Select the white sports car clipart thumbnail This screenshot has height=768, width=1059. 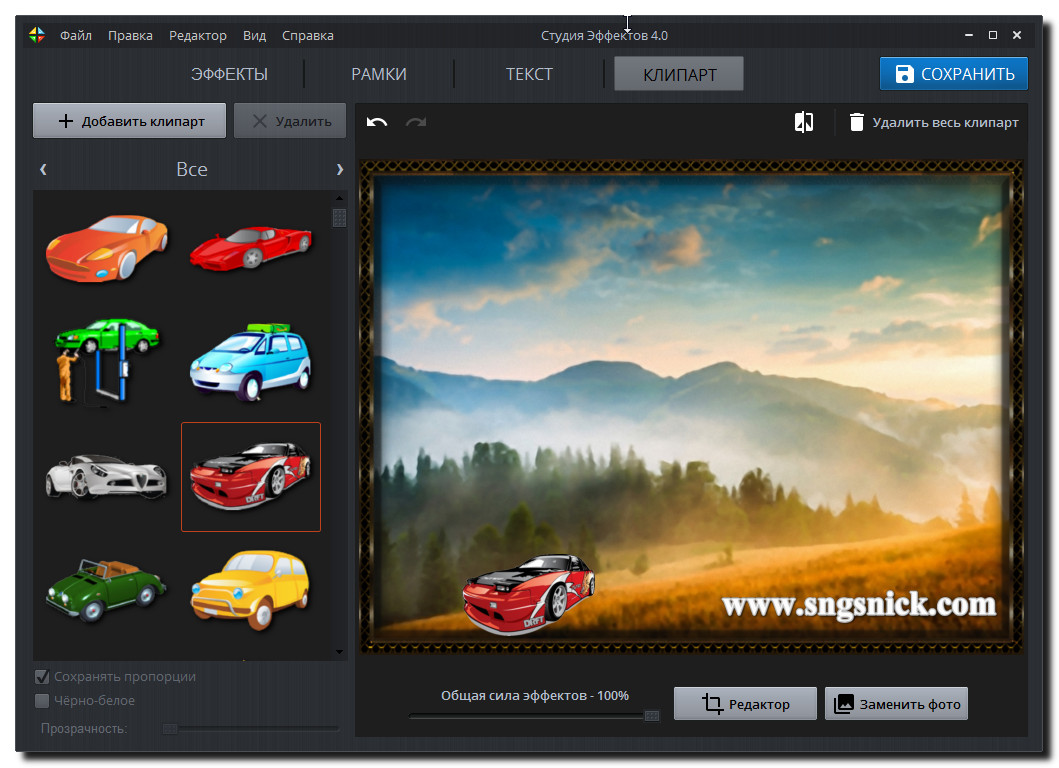(x=105, y=477)
